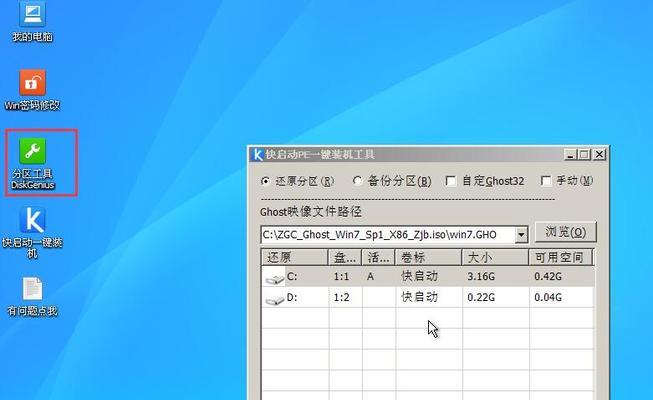Launch the 快启动一键装机 desktop icon

point(32,232)
